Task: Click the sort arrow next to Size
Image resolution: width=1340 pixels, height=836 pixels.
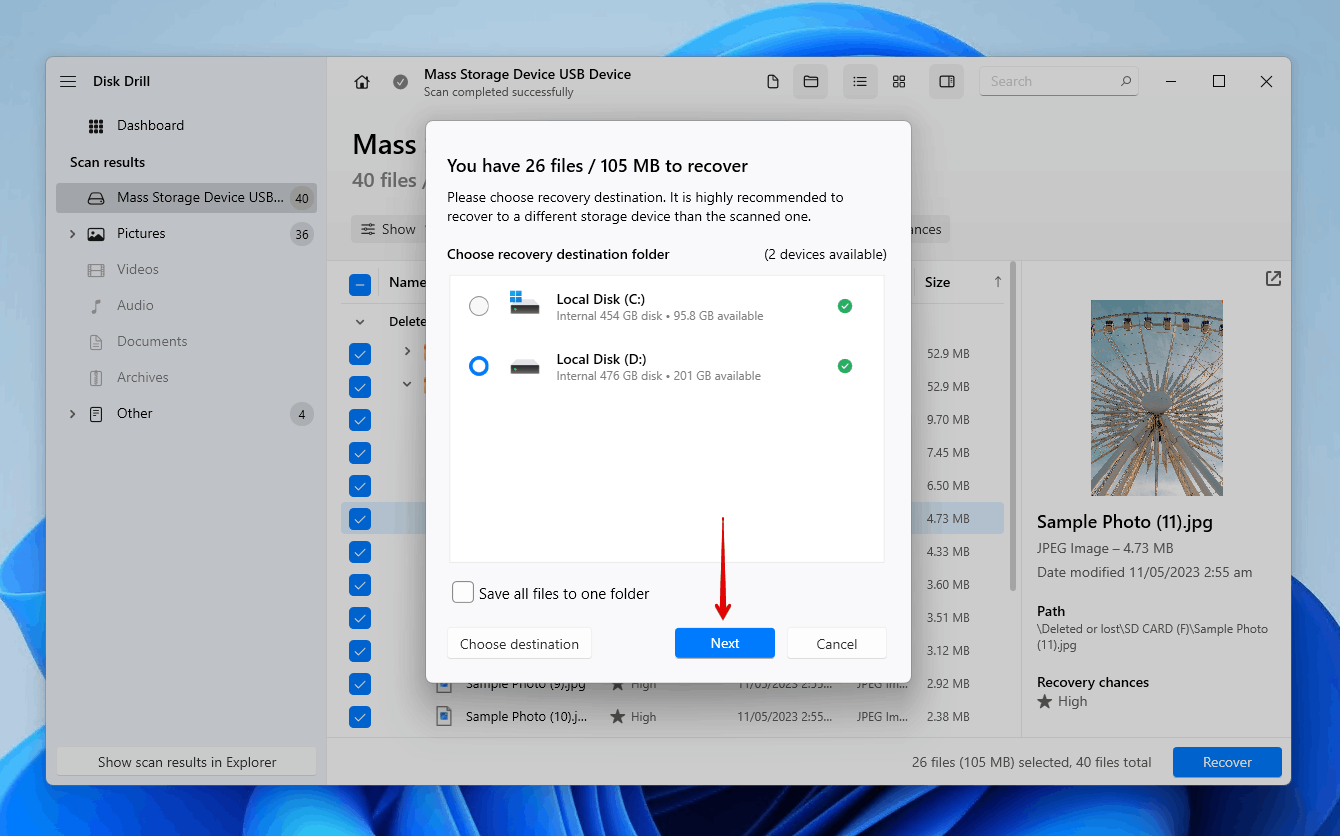Action: click(997, 282)
